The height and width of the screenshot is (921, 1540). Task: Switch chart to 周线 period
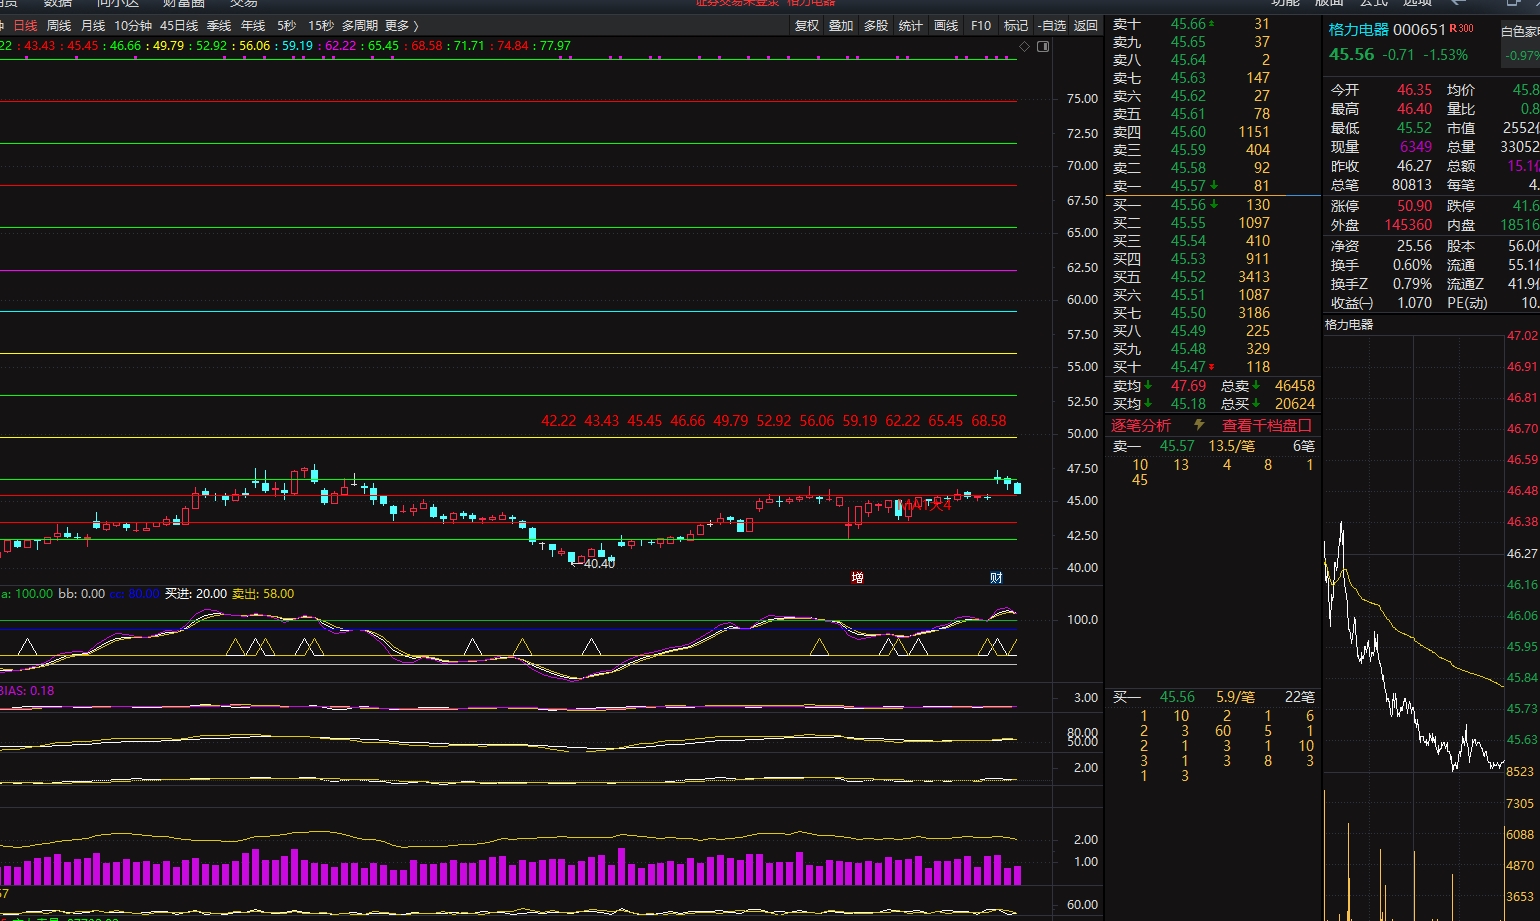(x=59, y=25)
